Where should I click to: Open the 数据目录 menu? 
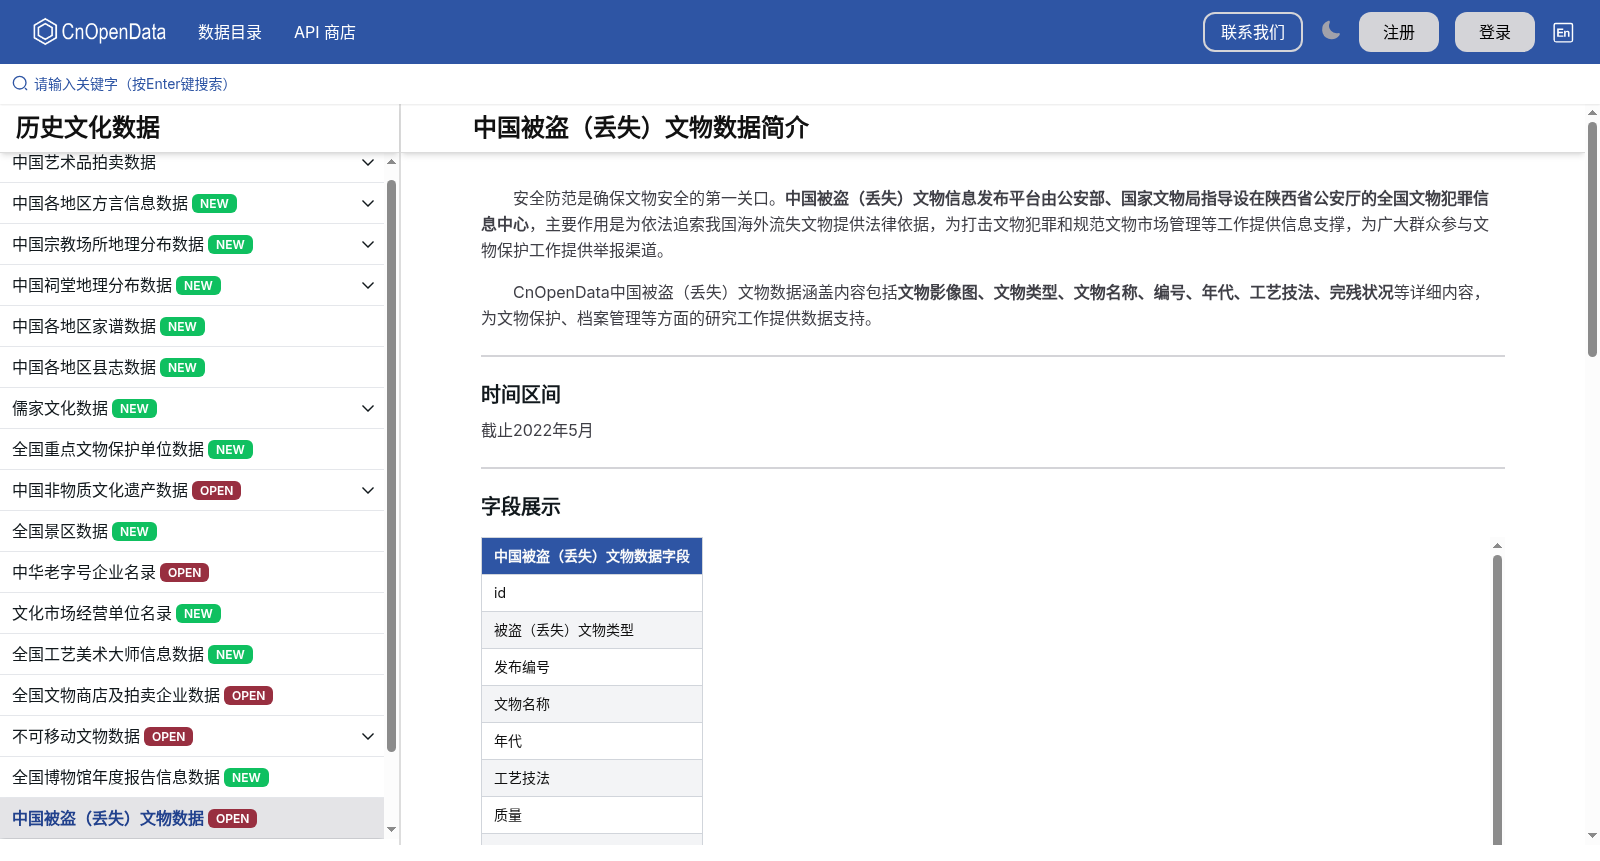(230, 32)
